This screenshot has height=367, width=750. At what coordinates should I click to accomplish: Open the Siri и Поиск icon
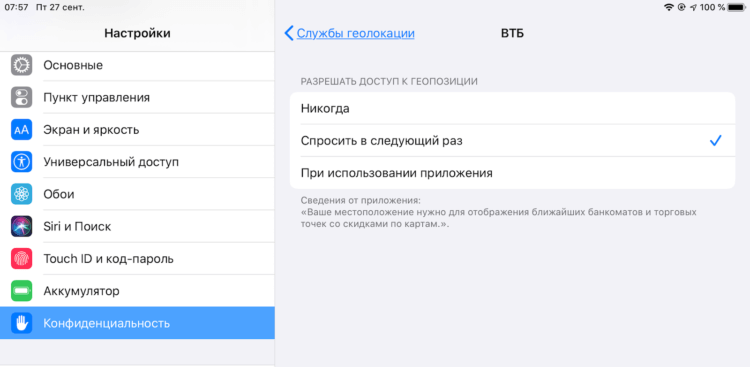point(22,226)
